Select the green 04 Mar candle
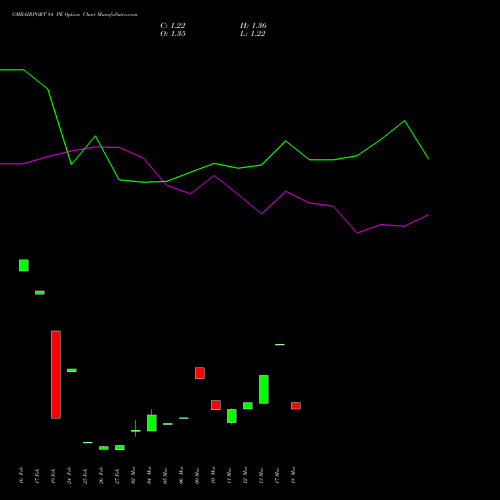 (x=152, y=423)
